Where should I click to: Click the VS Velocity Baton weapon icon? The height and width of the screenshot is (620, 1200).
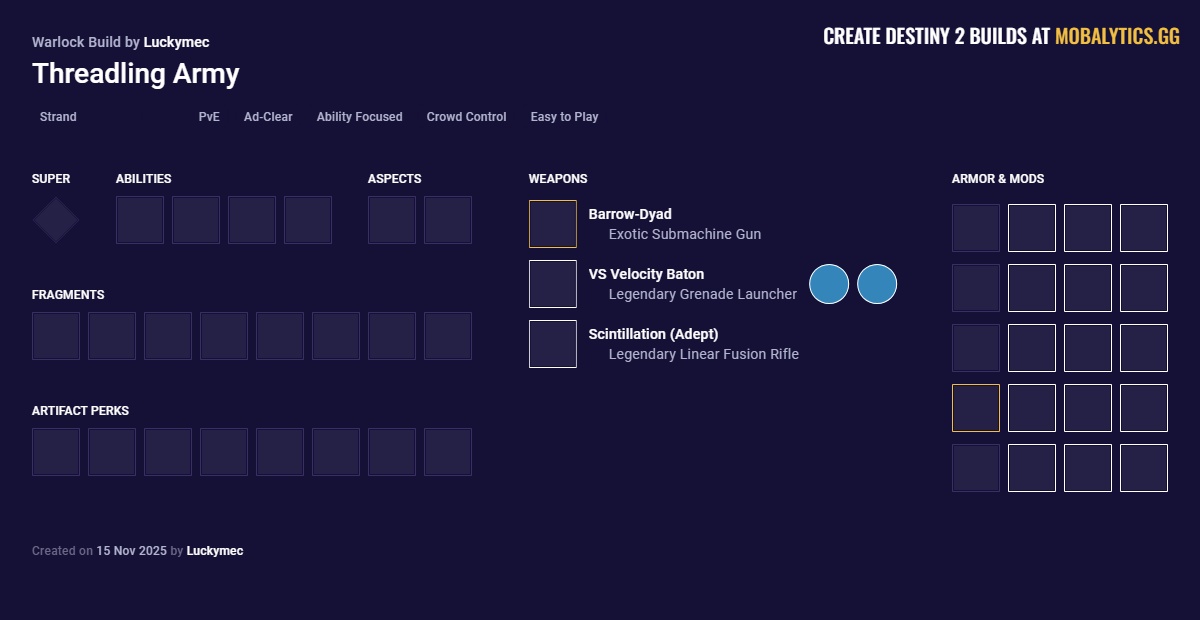(553, 284)
